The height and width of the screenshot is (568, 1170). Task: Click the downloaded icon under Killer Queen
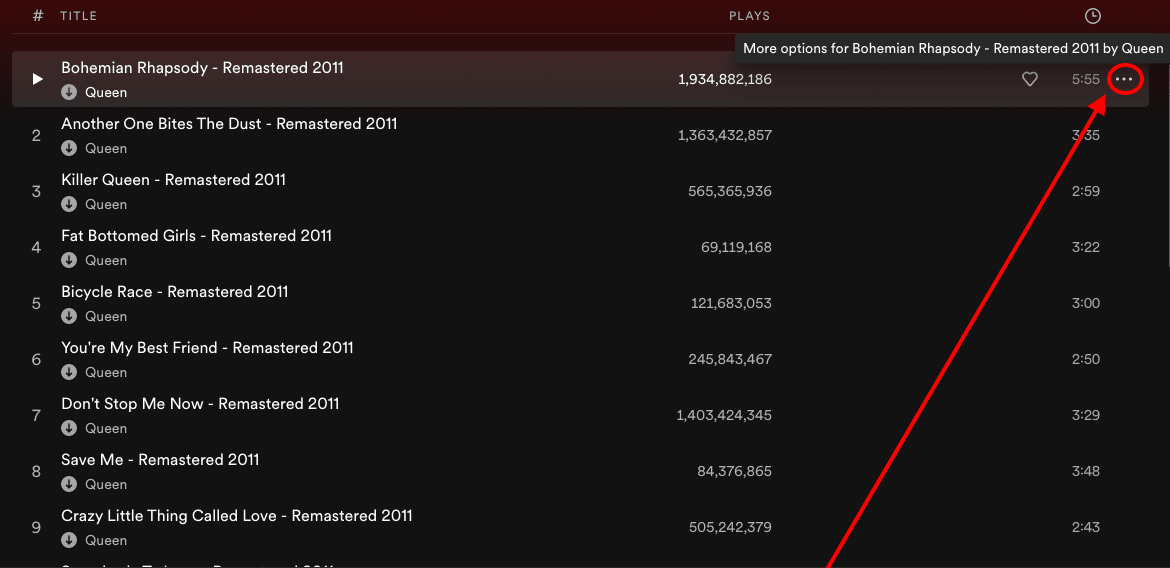[69, 205]
